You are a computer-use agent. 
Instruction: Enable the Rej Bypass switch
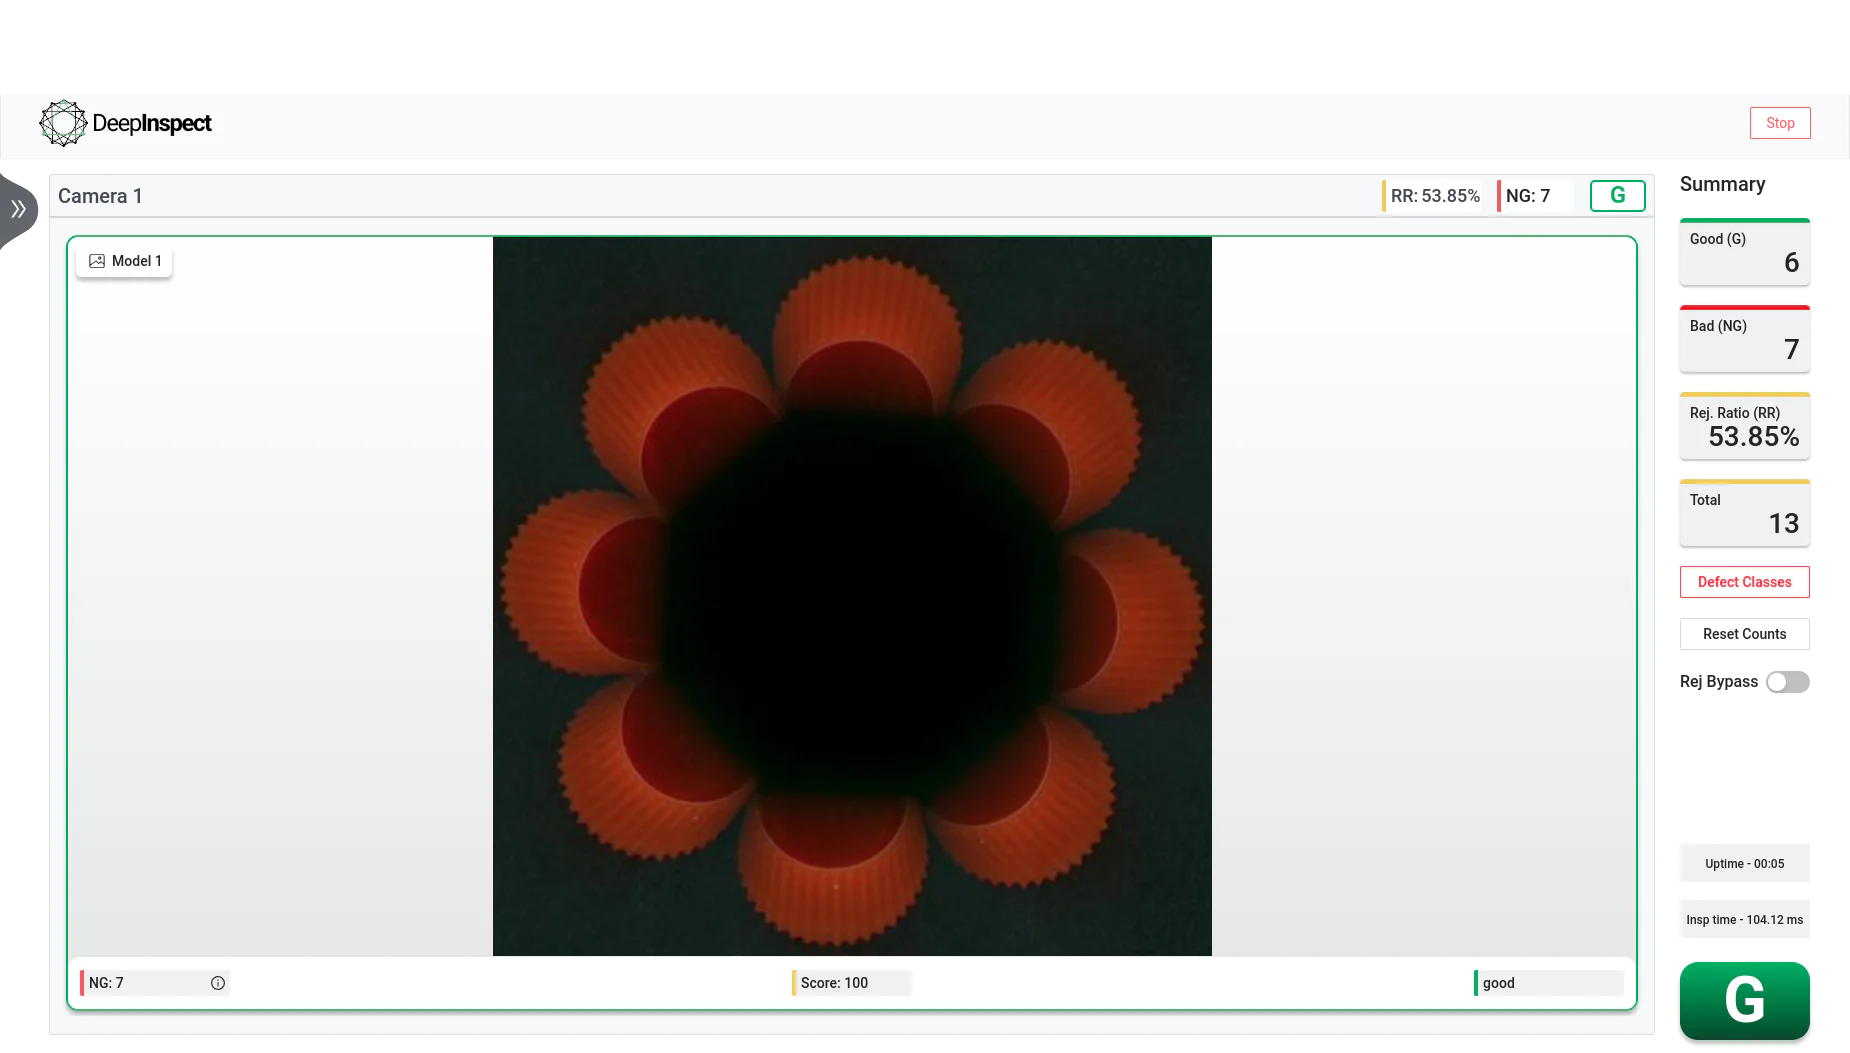tap(1789, 682)
